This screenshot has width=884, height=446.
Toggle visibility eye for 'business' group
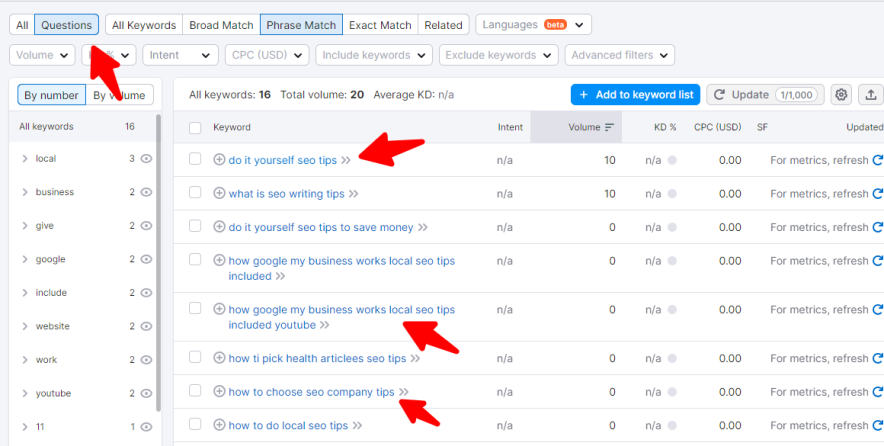coord(147,192)
